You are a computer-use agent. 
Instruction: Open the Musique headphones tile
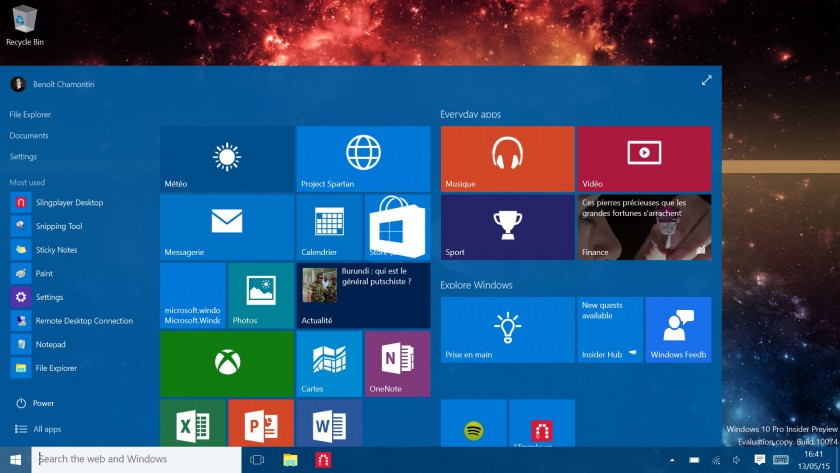tap(507, 158)
